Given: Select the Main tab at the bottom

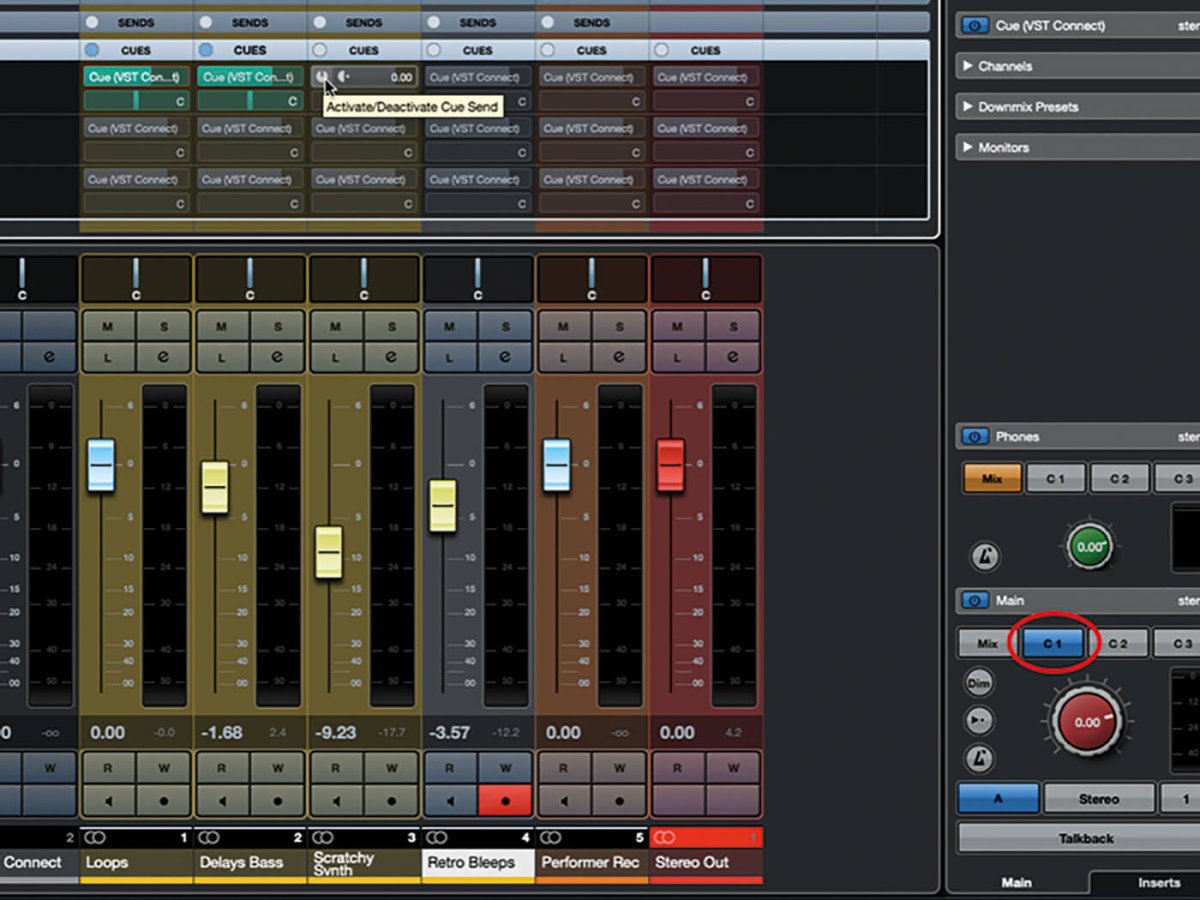Looking at the screenshot, I should (1016, 883).
